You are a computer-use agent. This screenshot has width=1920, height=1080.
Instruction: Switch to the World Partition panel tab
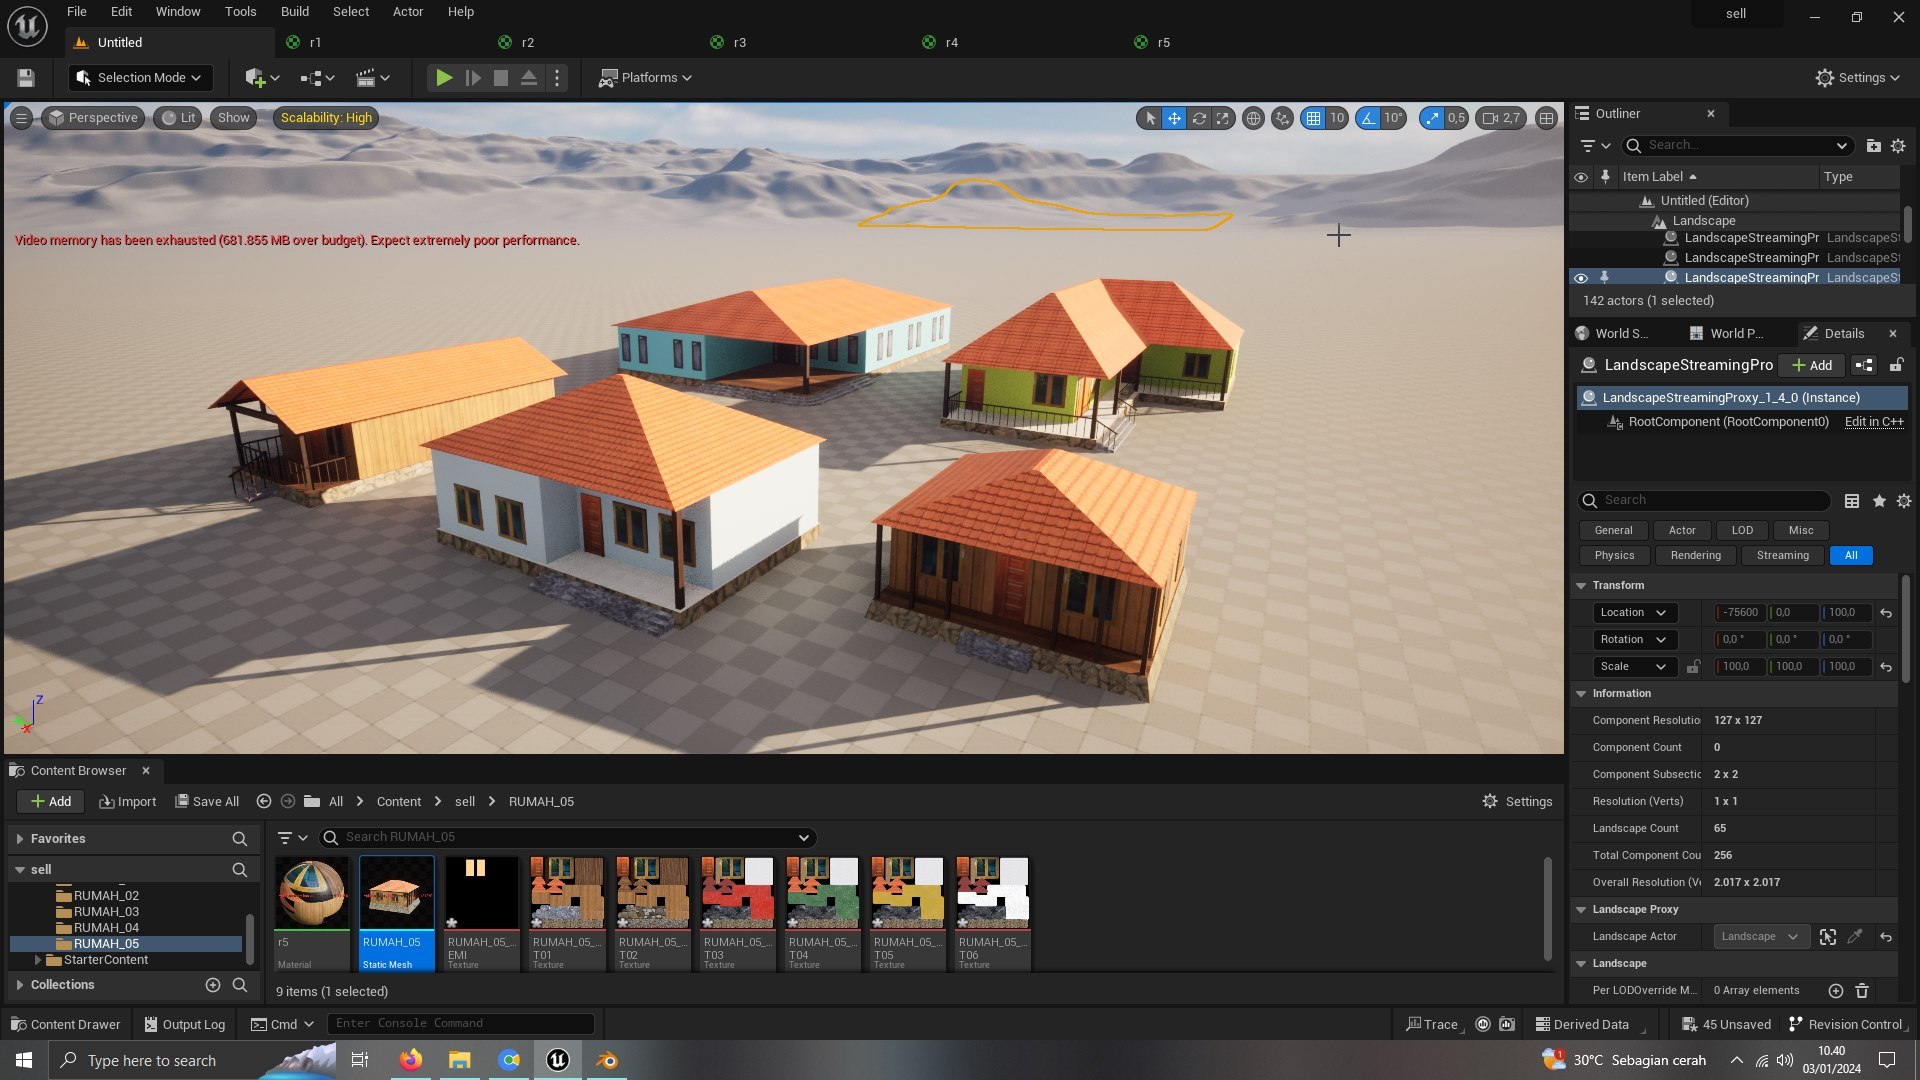point(1726,334)
